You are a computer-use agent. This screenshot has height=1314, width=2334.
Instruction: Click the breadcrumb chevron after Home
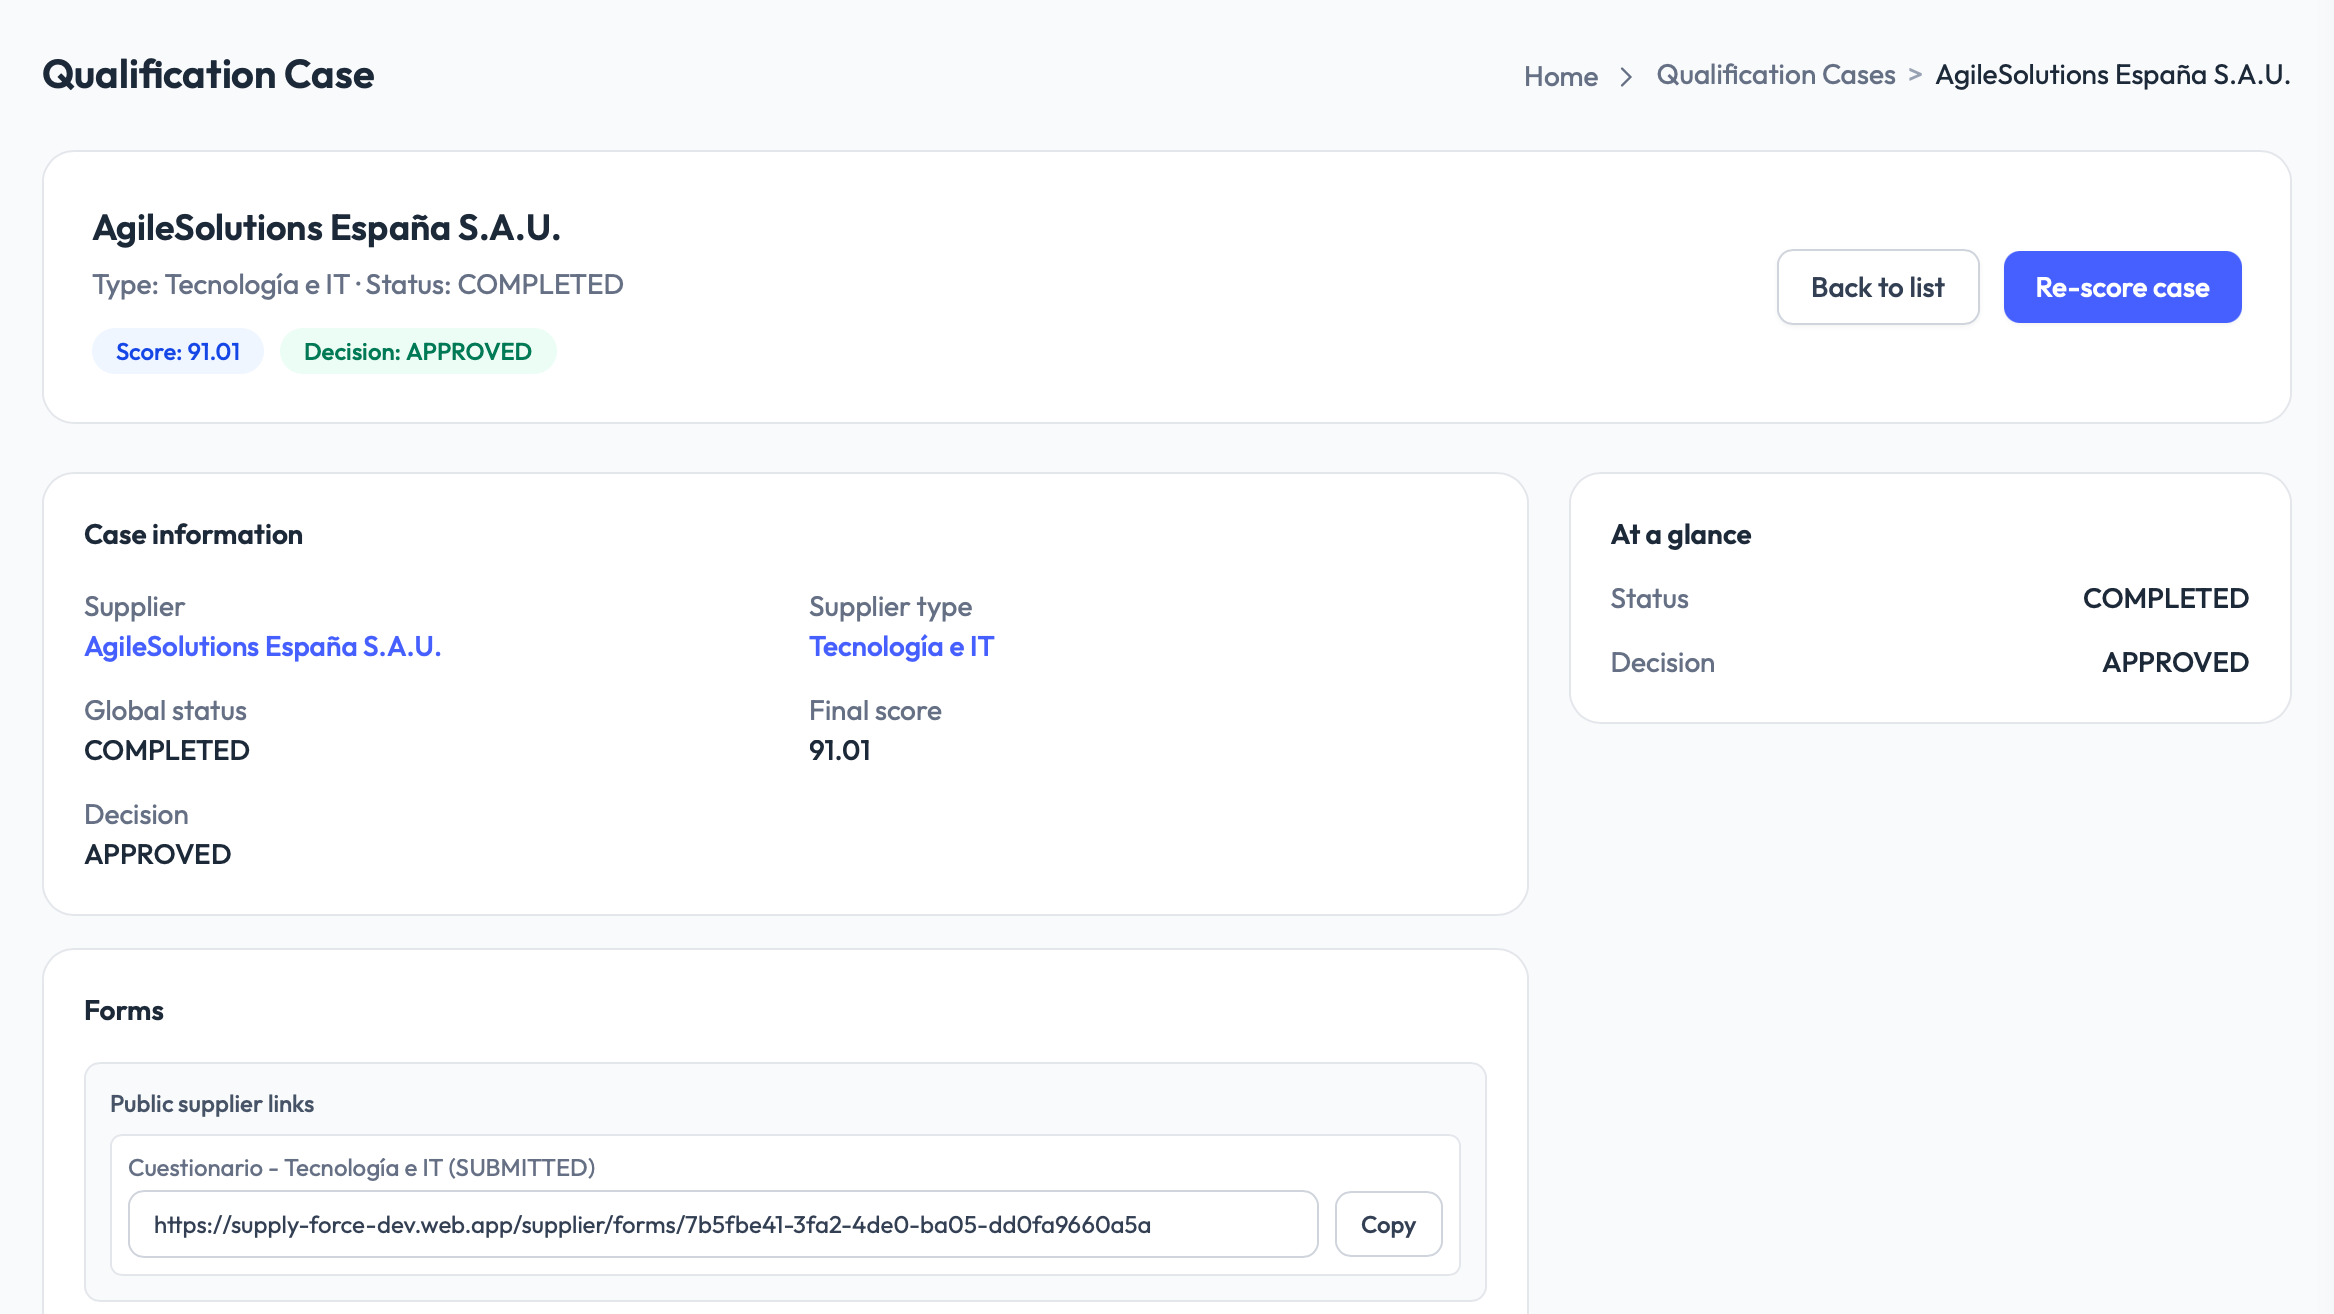point(1626,77)
